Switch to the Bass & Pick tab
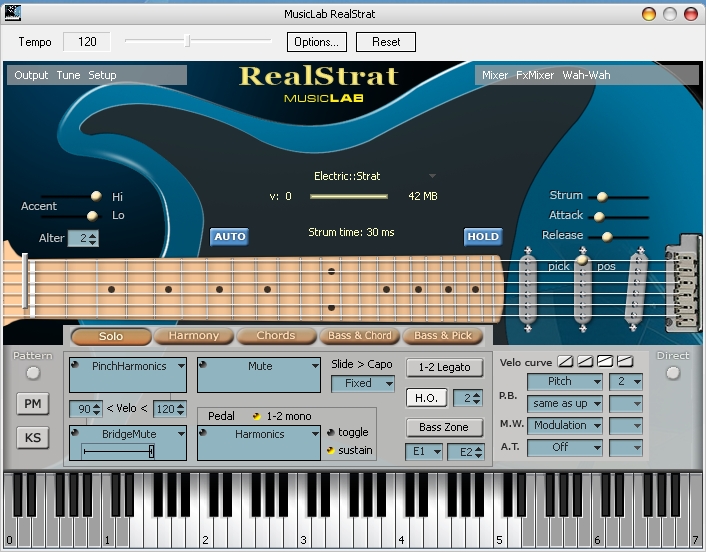 [443, 336]
